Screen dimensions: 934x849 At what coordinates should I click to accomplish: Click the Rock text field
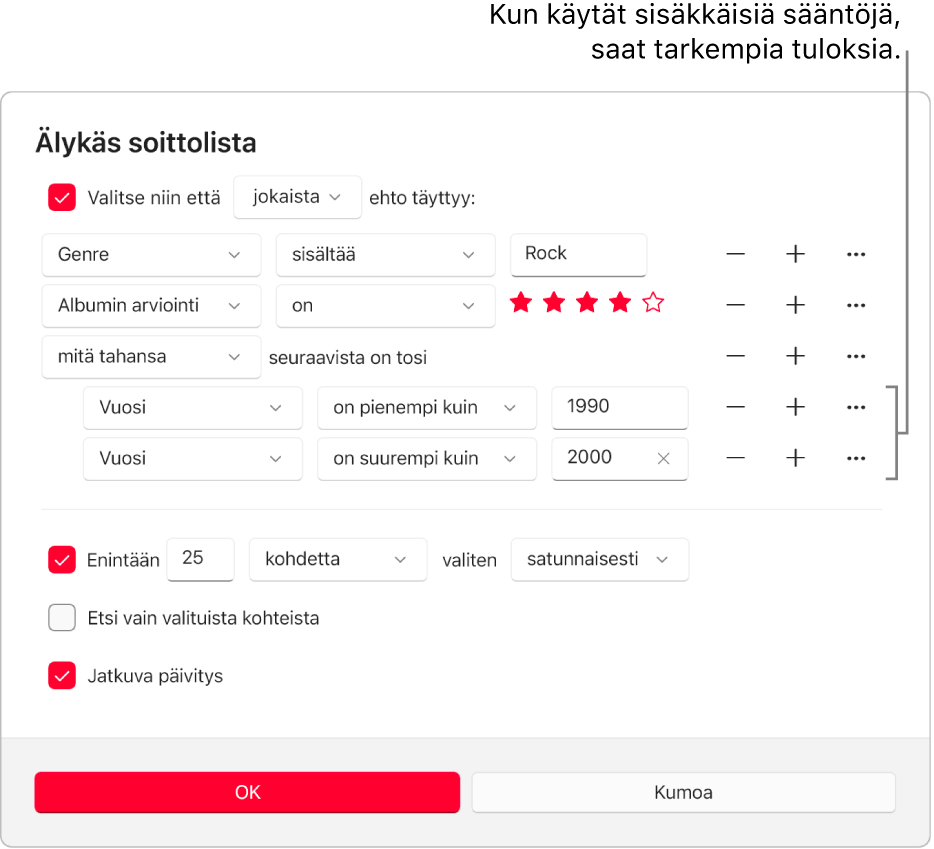coord(578,255)
